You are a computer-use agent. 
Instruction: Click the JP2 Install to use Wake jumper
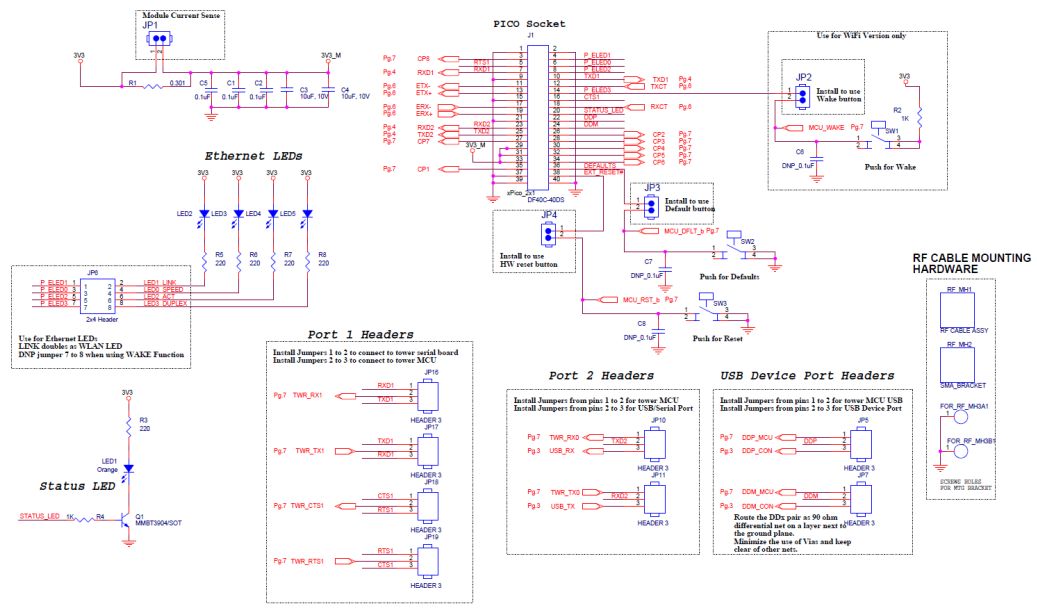click(x=802, y=95)
